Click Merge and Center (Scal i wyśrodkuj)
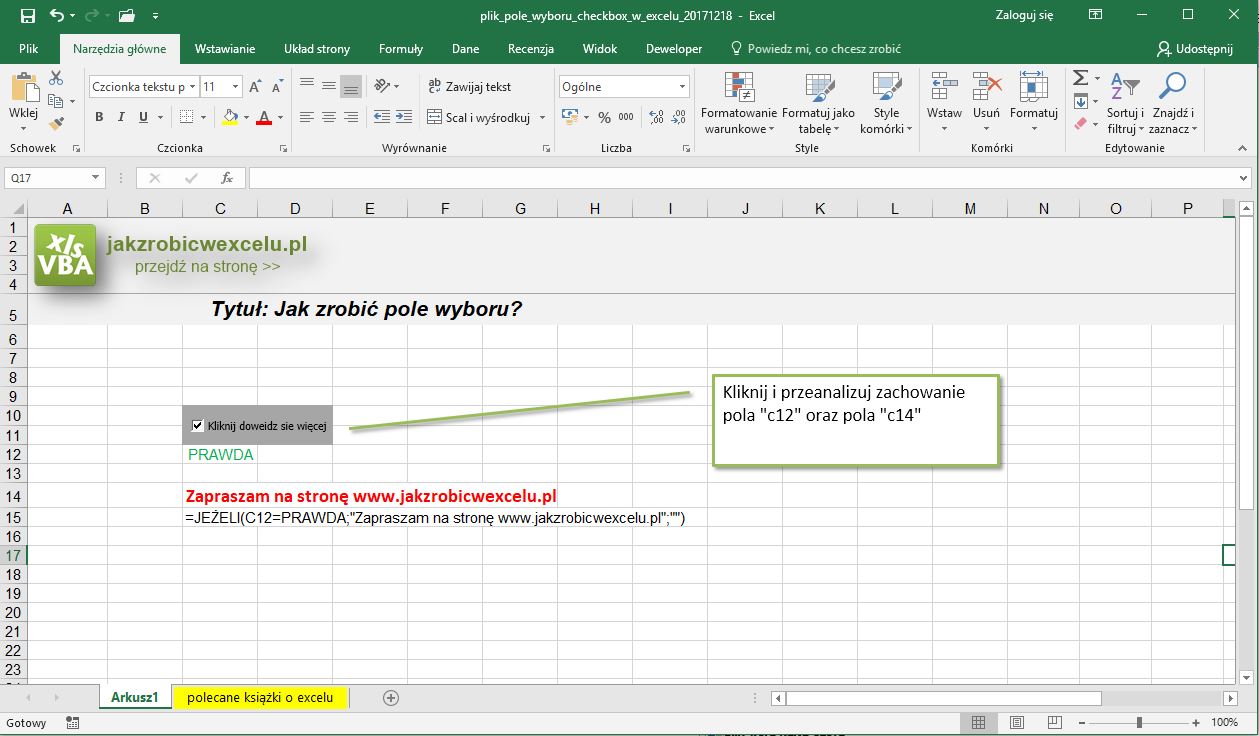Image resolution: width=1259 pixels, height=736 pixels. 478,118
